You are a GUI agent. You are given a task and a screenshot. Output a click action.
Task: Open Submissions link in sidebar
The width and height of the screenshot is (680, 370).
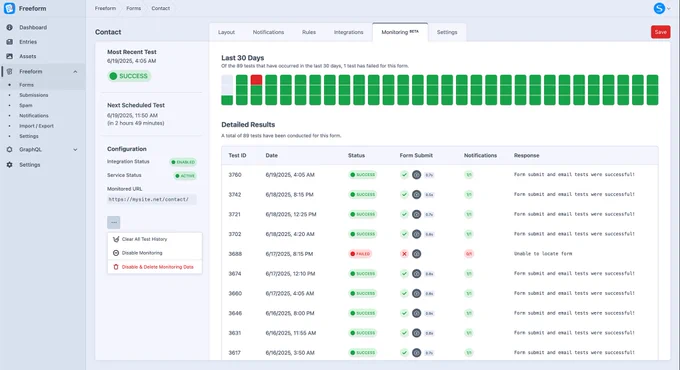[33, 95]
